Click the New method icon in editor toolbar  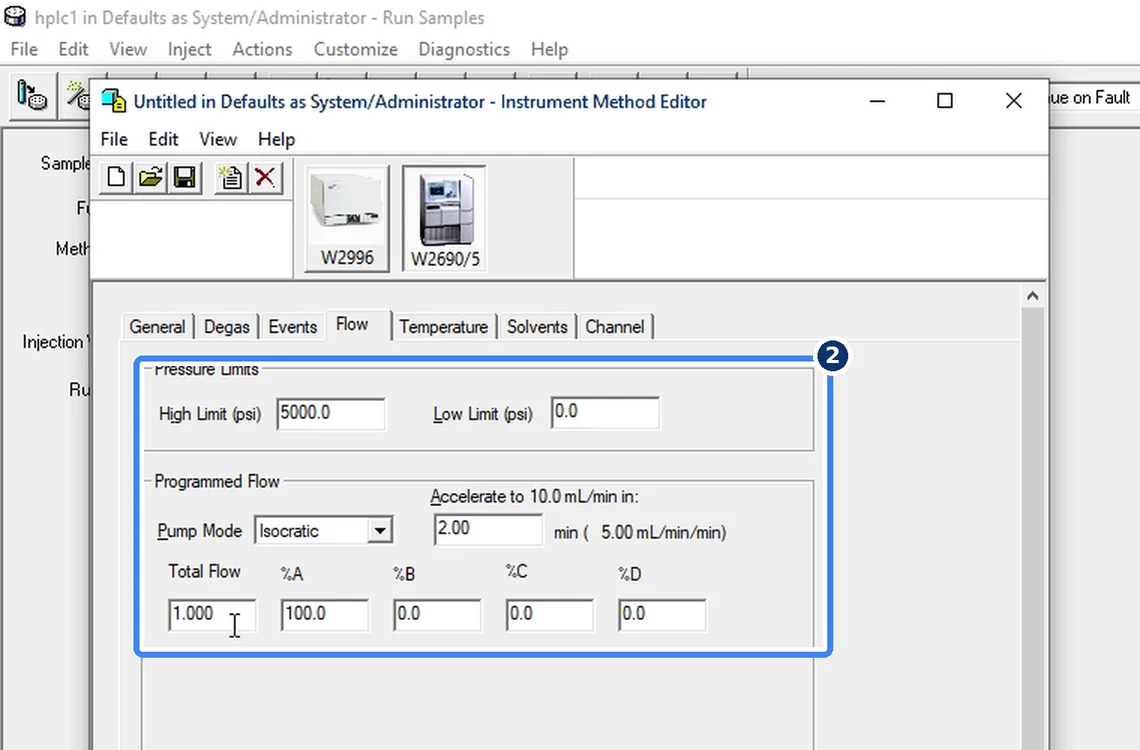(116, 177)
